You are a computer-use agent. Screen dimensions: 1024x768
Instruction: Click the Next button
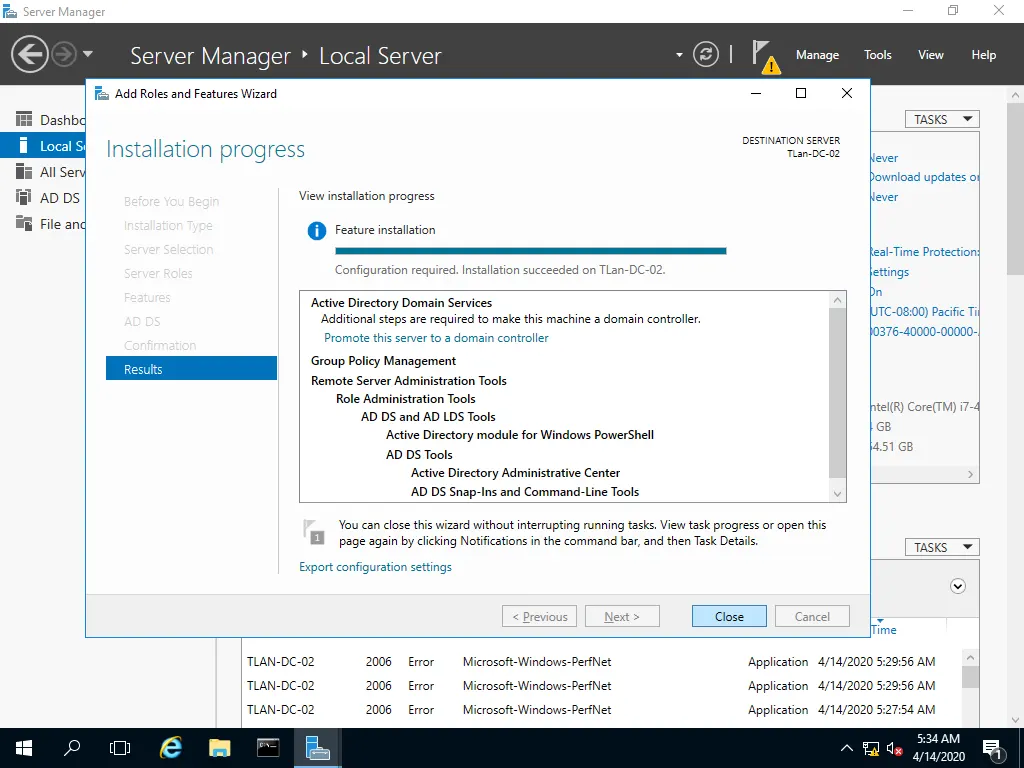622,616
